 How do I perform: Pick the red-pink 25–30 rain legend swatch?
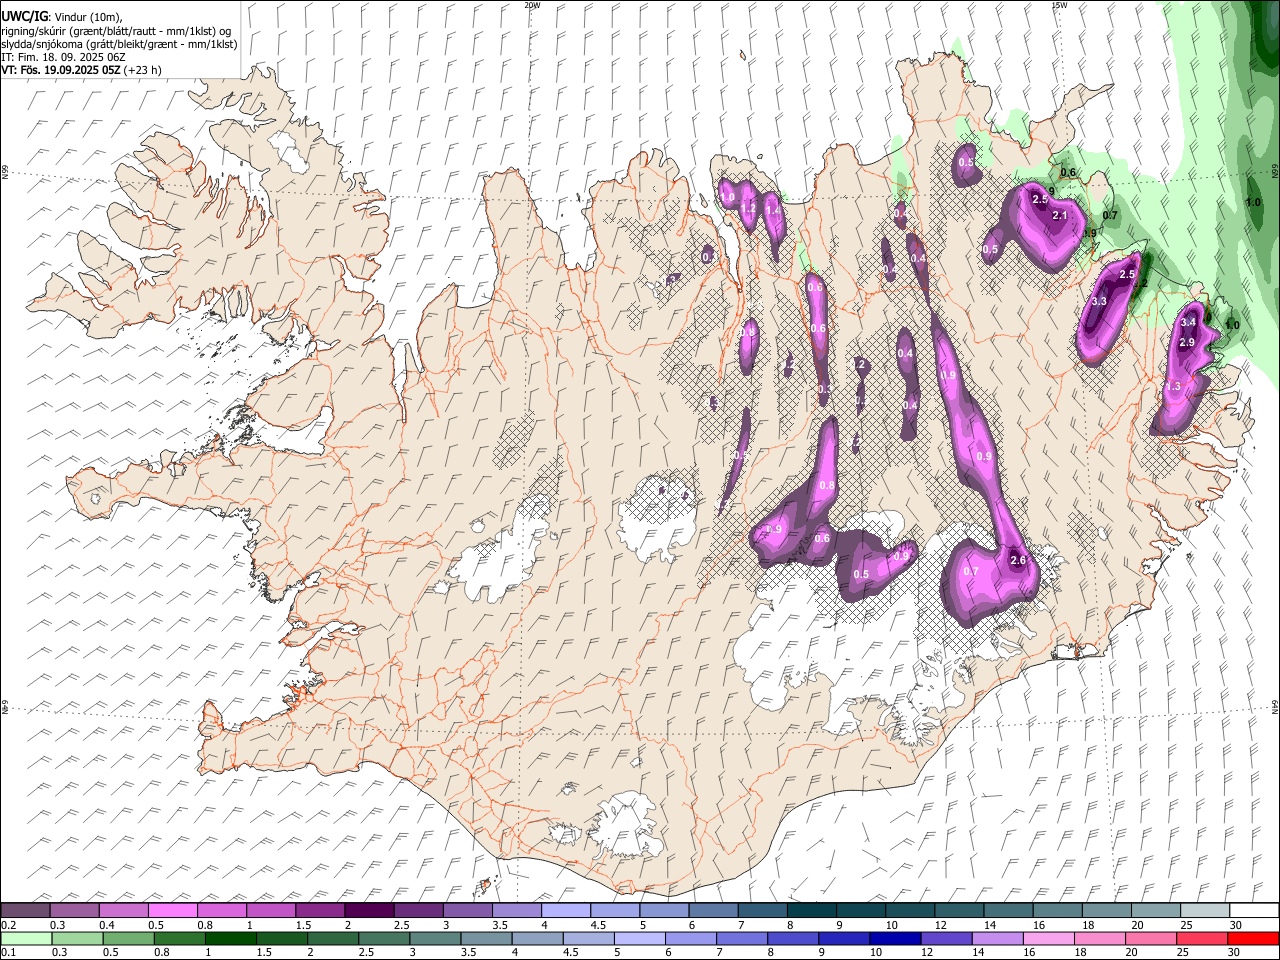point(1201,939)
